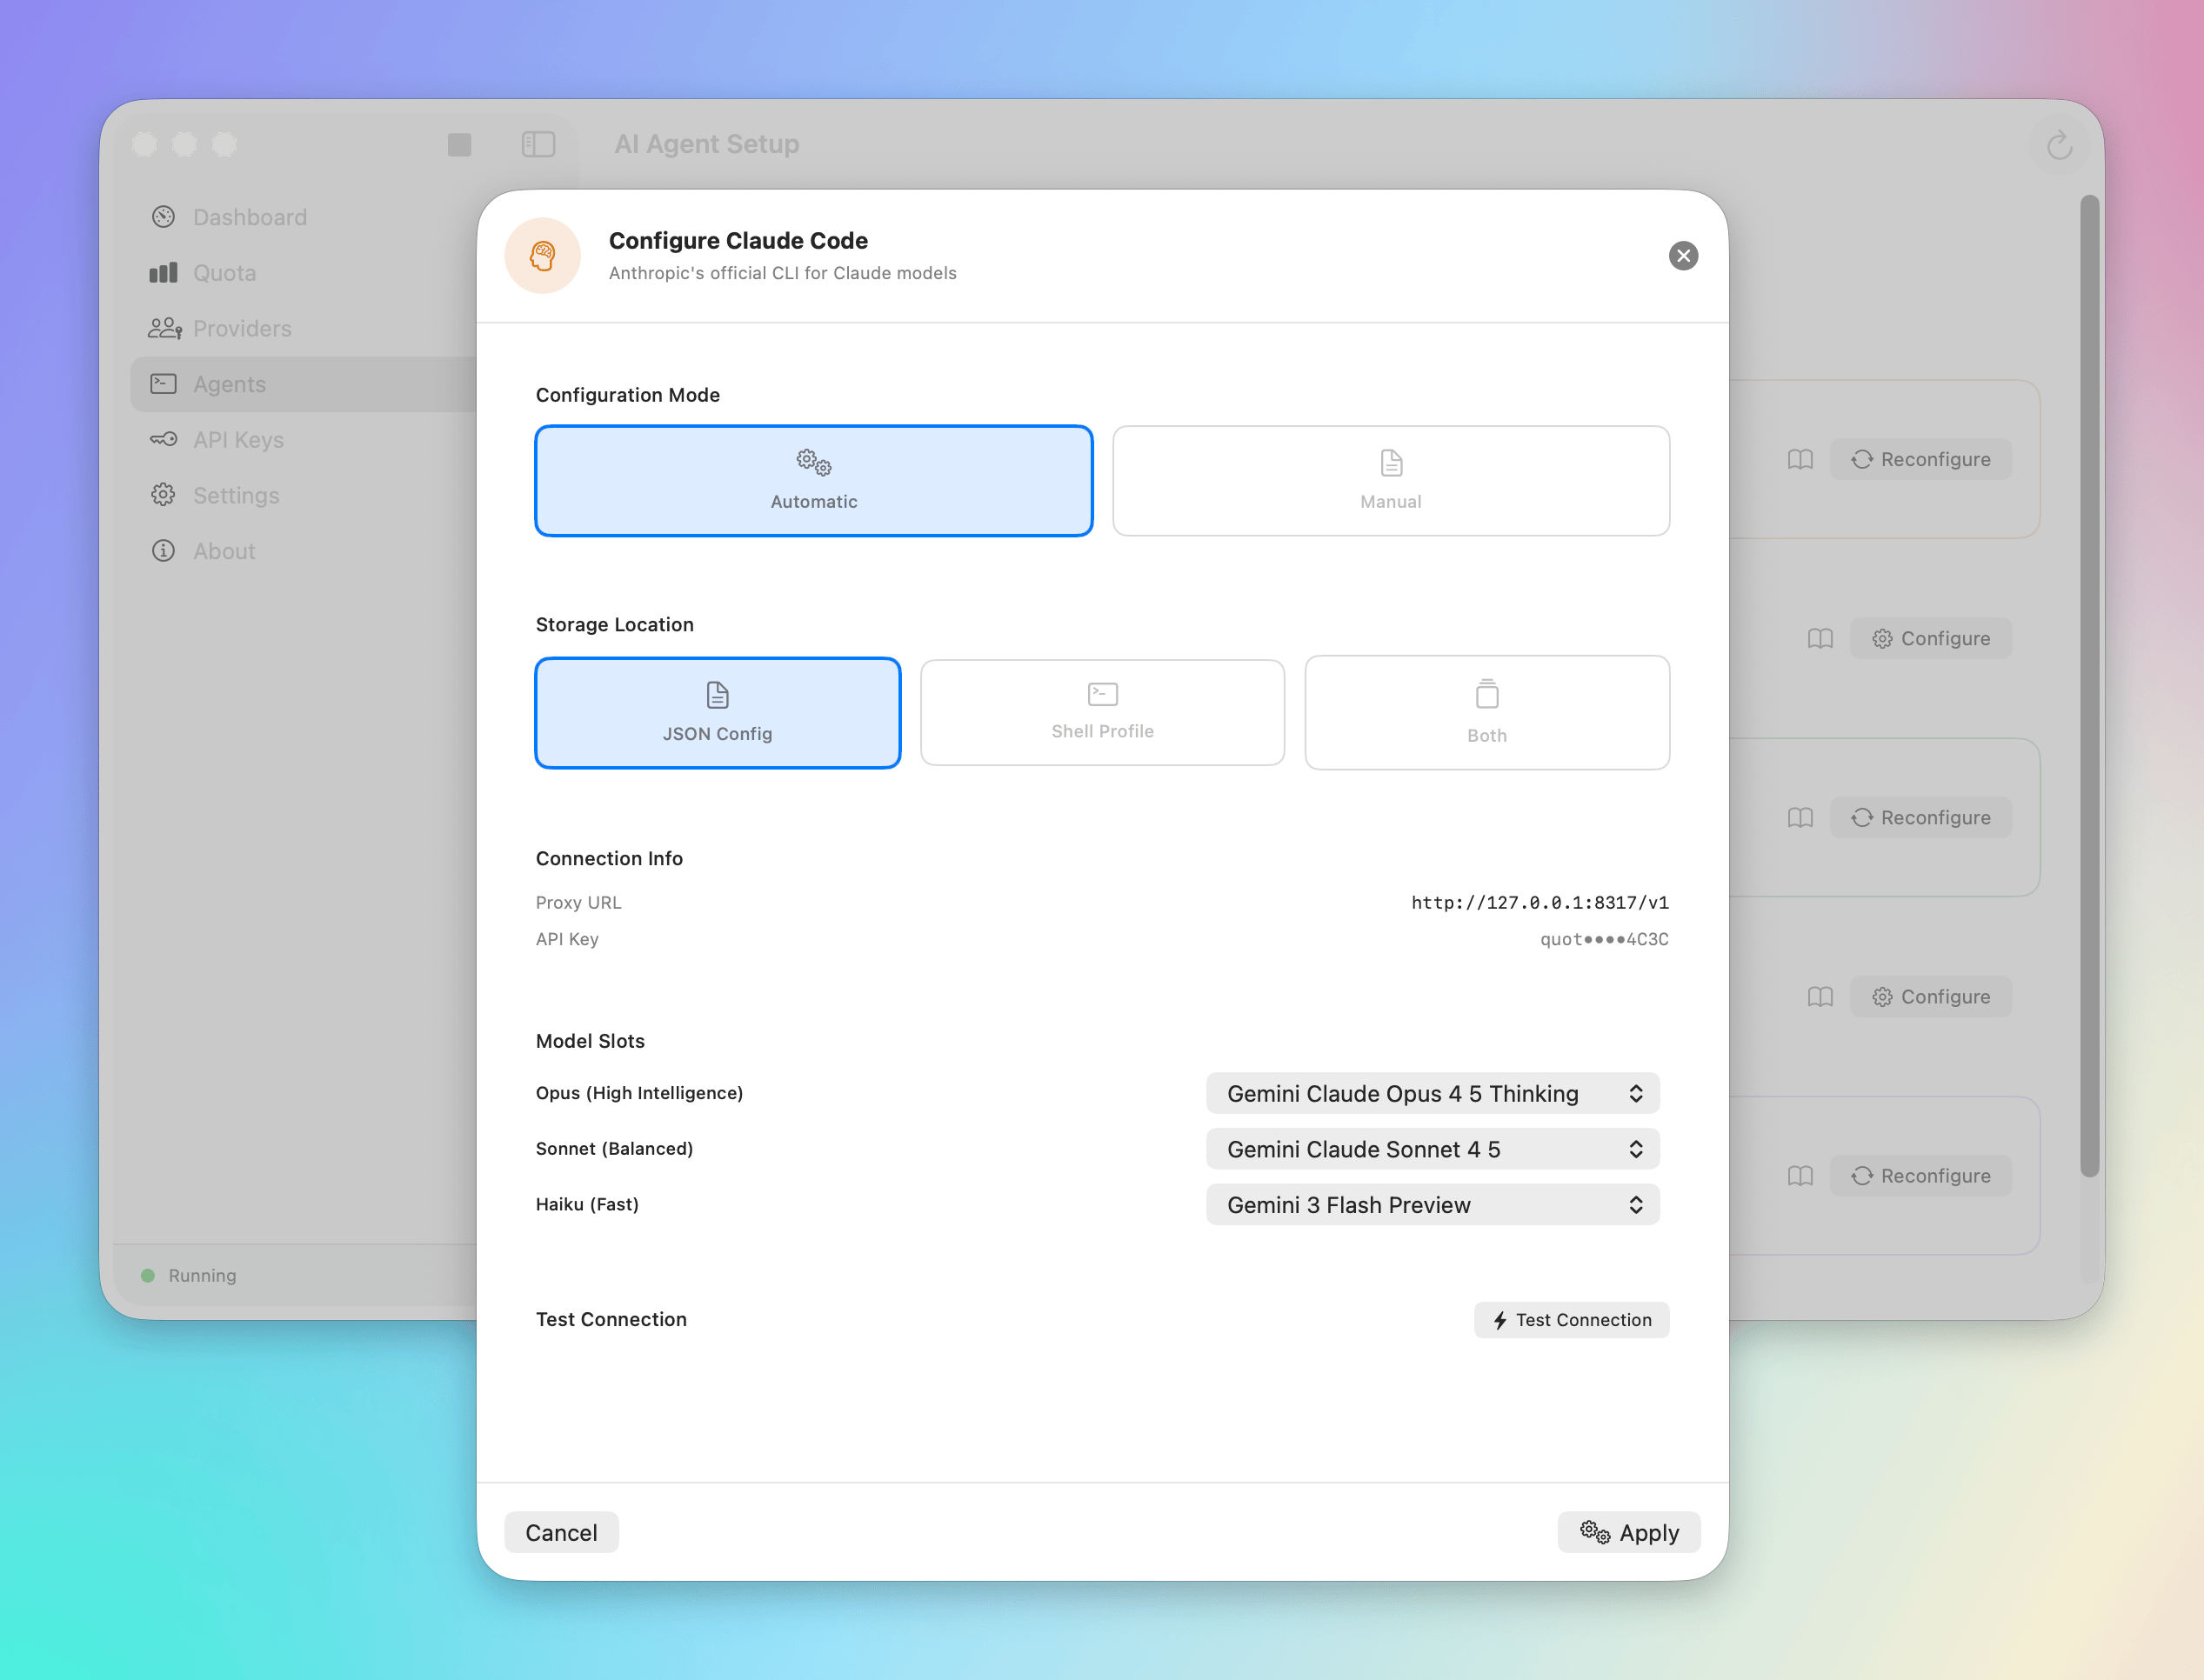Toggle the sidebar panel icon
Image resolution: width=2204 pixels, height=1680 pixels.
538,145
